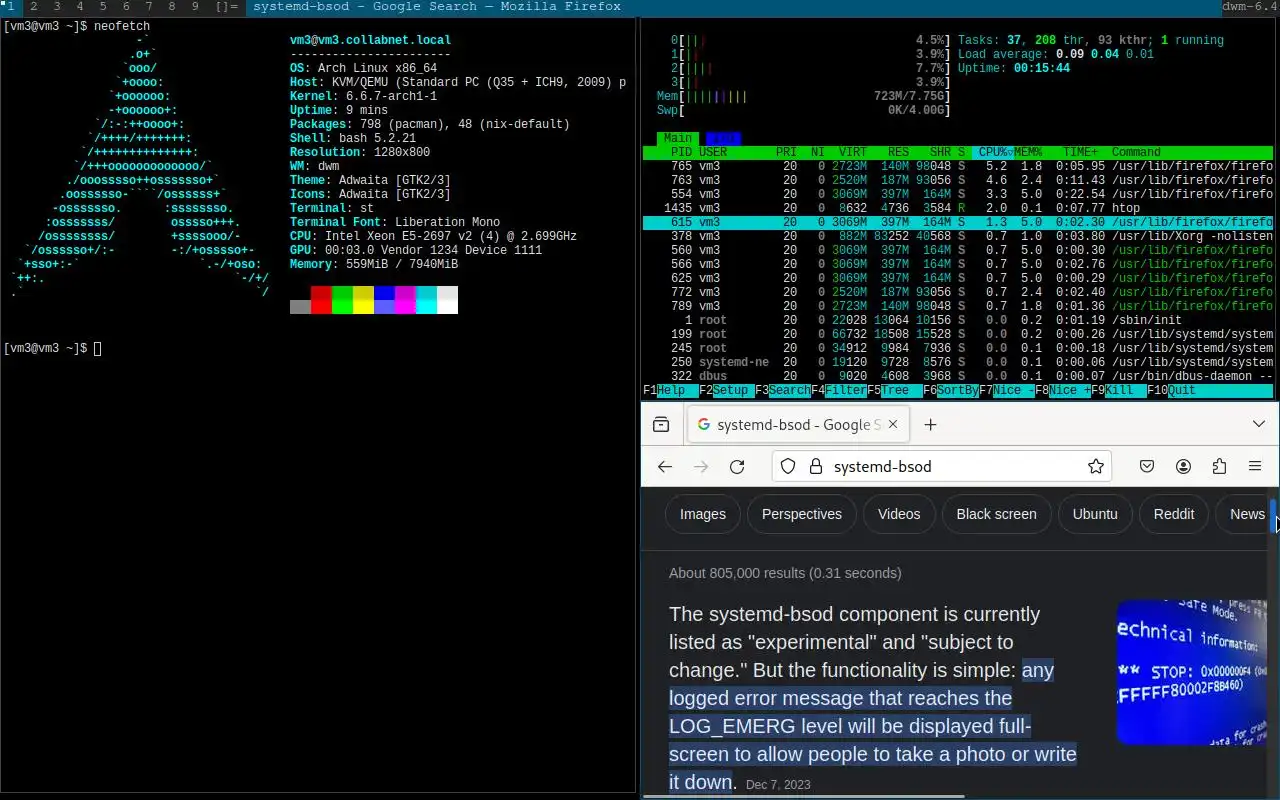Click the F3 Search button in htop
This screenshot has width=1280, height=800.
click(x=782, y=390)
